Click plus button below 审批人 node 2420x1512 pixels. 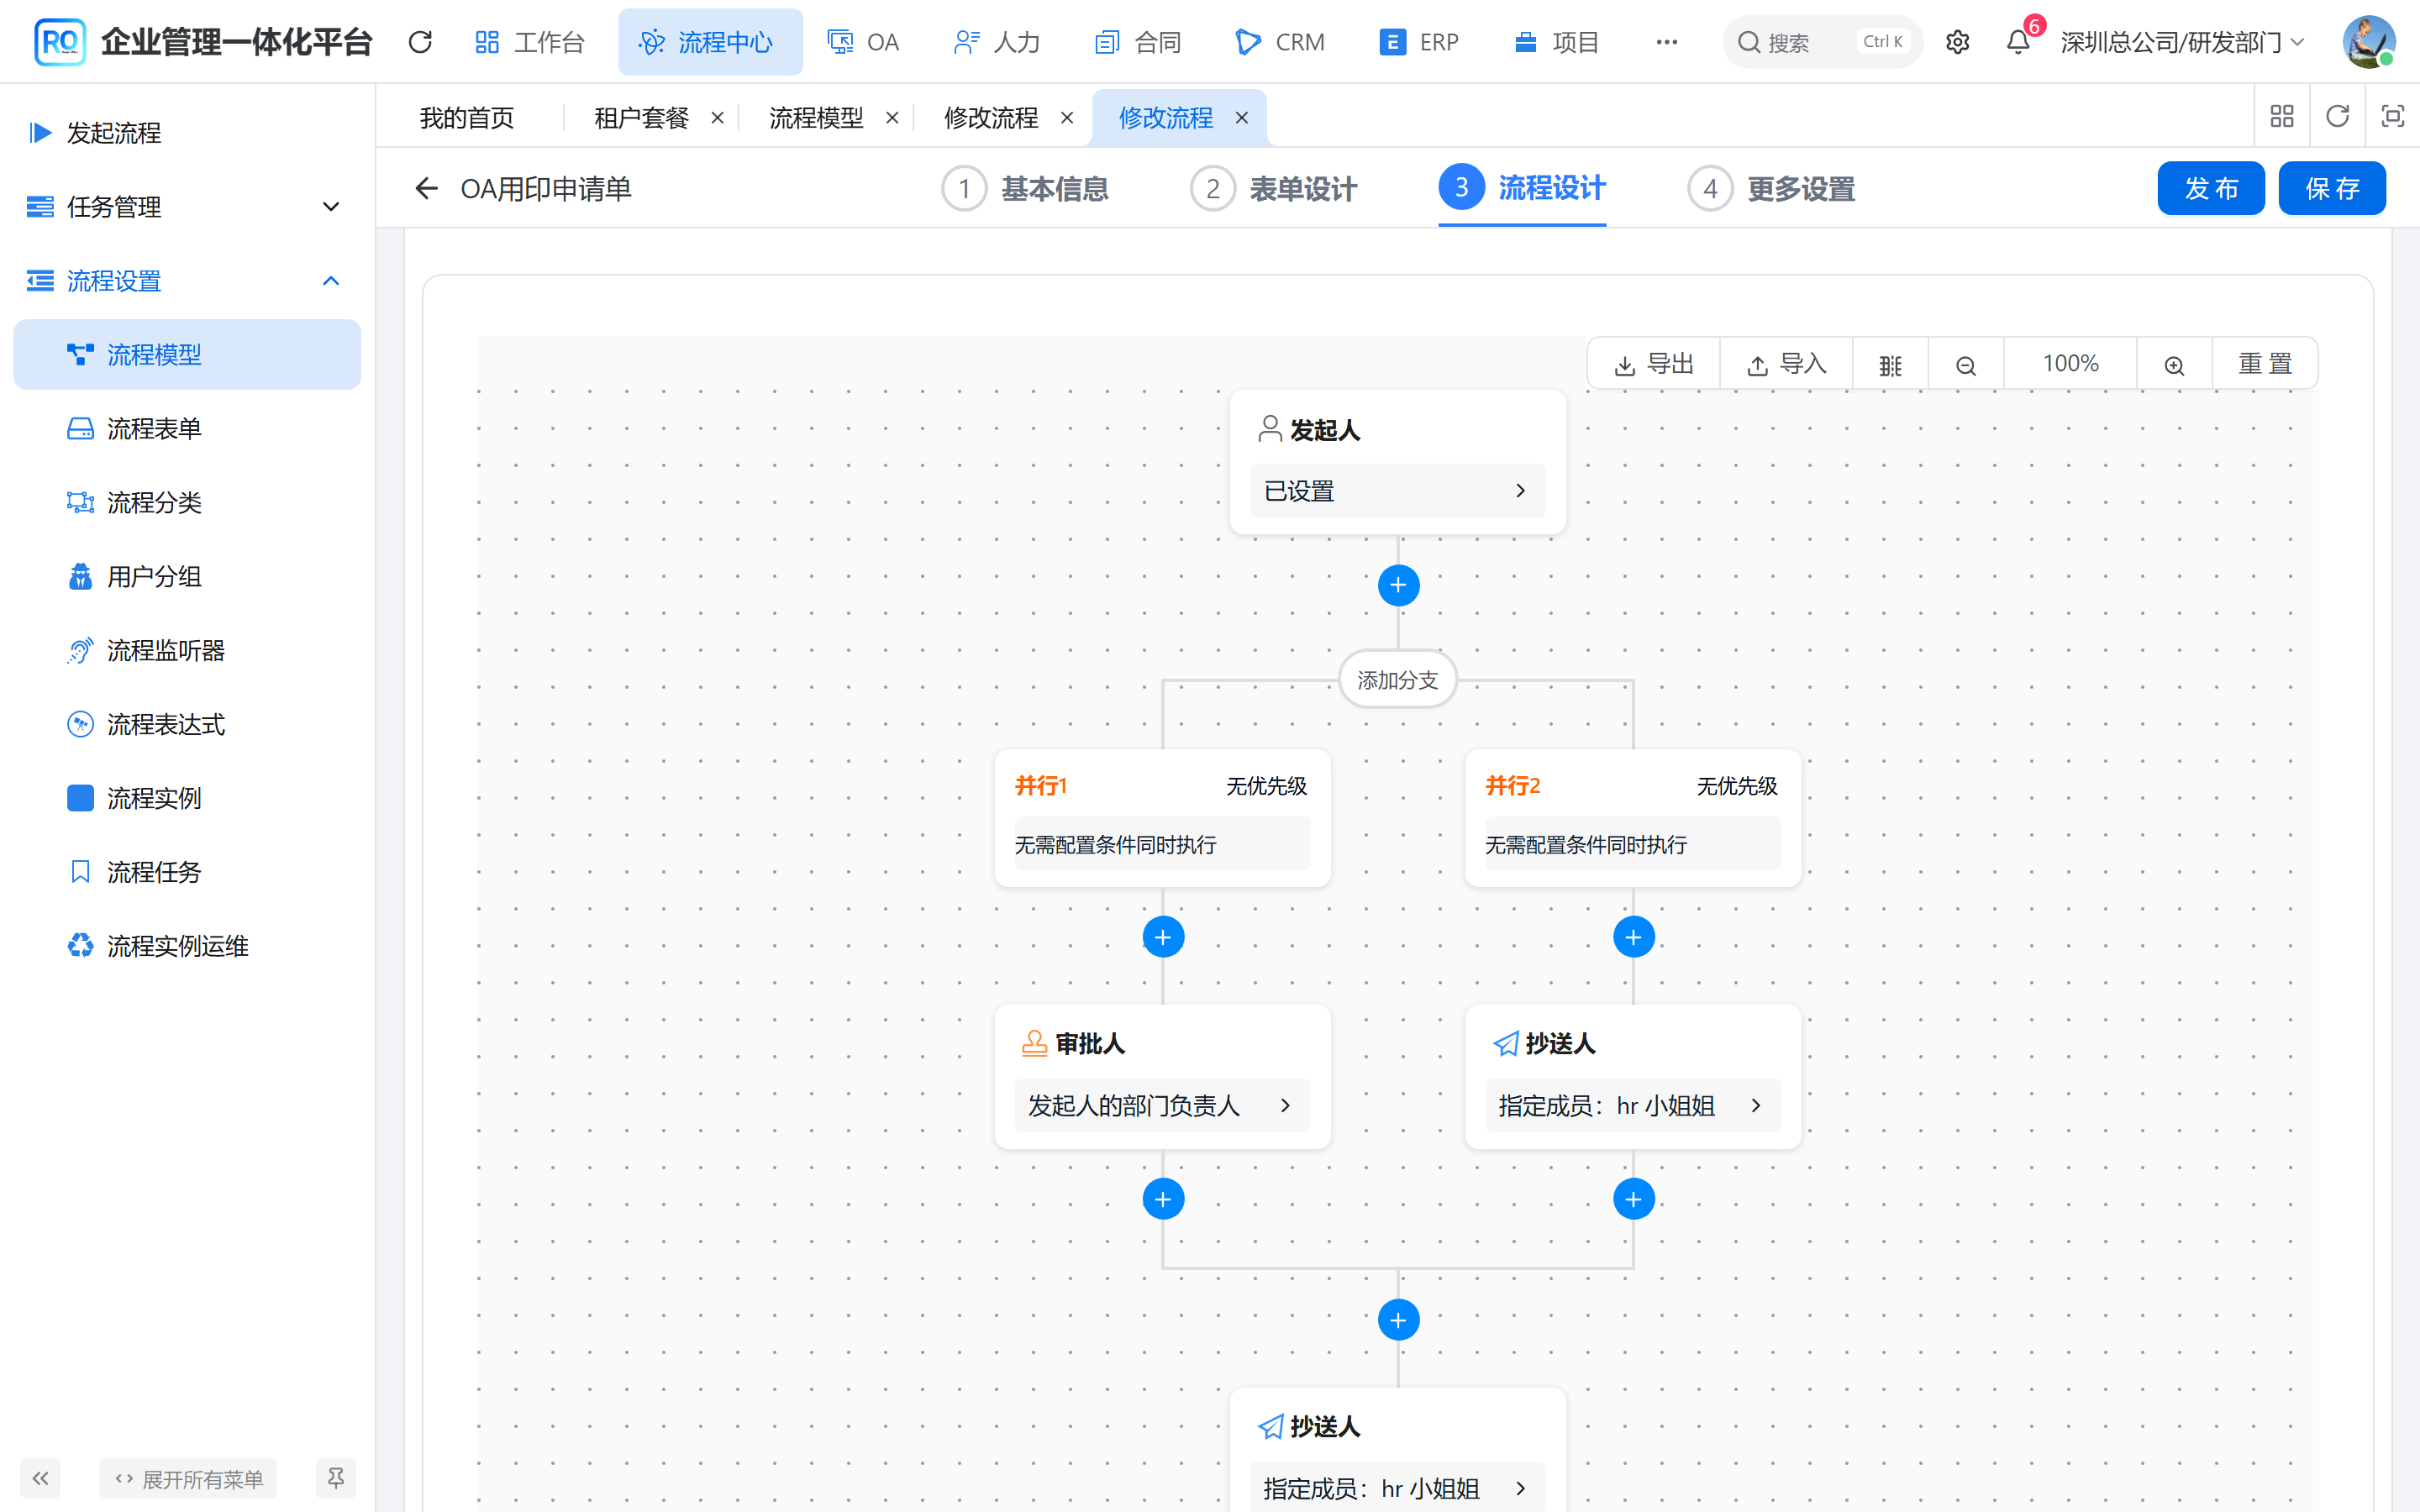1163,1199
